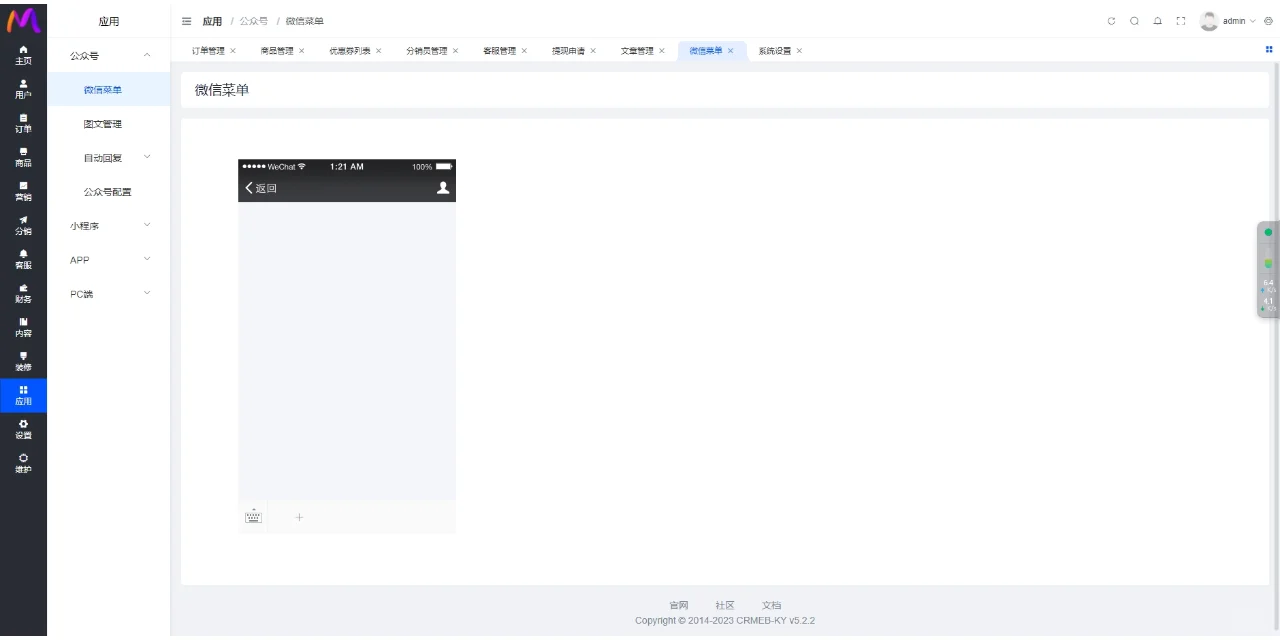Viewport: 1280px width, 640px height.
Task: Toggle fullscreen mode icon
Action: click(1181, 21)
